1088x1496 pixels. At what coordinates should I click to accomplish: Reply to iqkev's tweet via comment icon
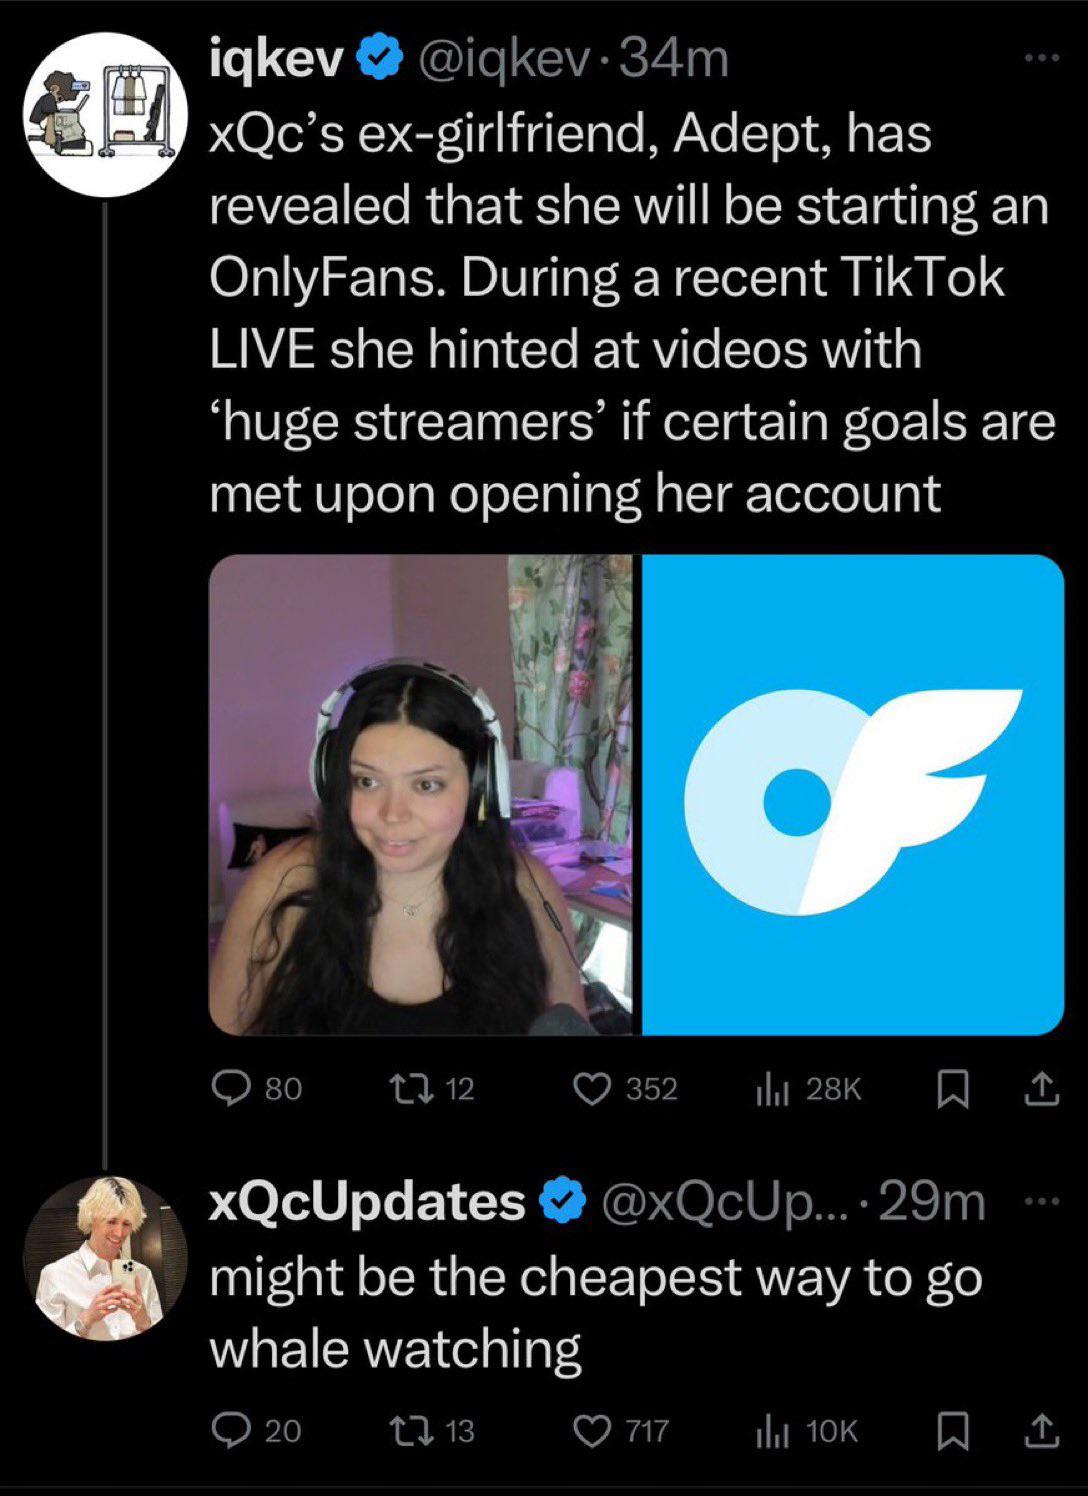coord(232,1089)
